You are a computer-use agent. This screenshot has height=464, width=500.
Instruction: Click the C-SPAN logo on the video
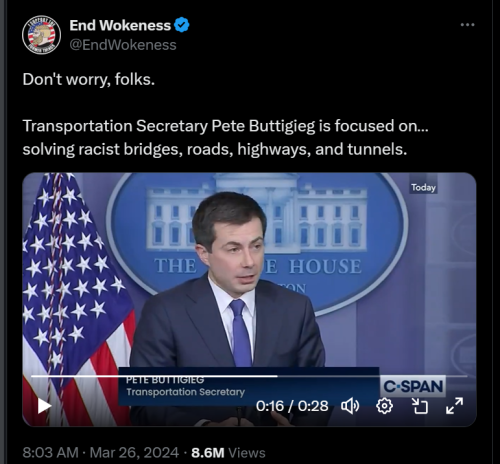click(413, 386)
